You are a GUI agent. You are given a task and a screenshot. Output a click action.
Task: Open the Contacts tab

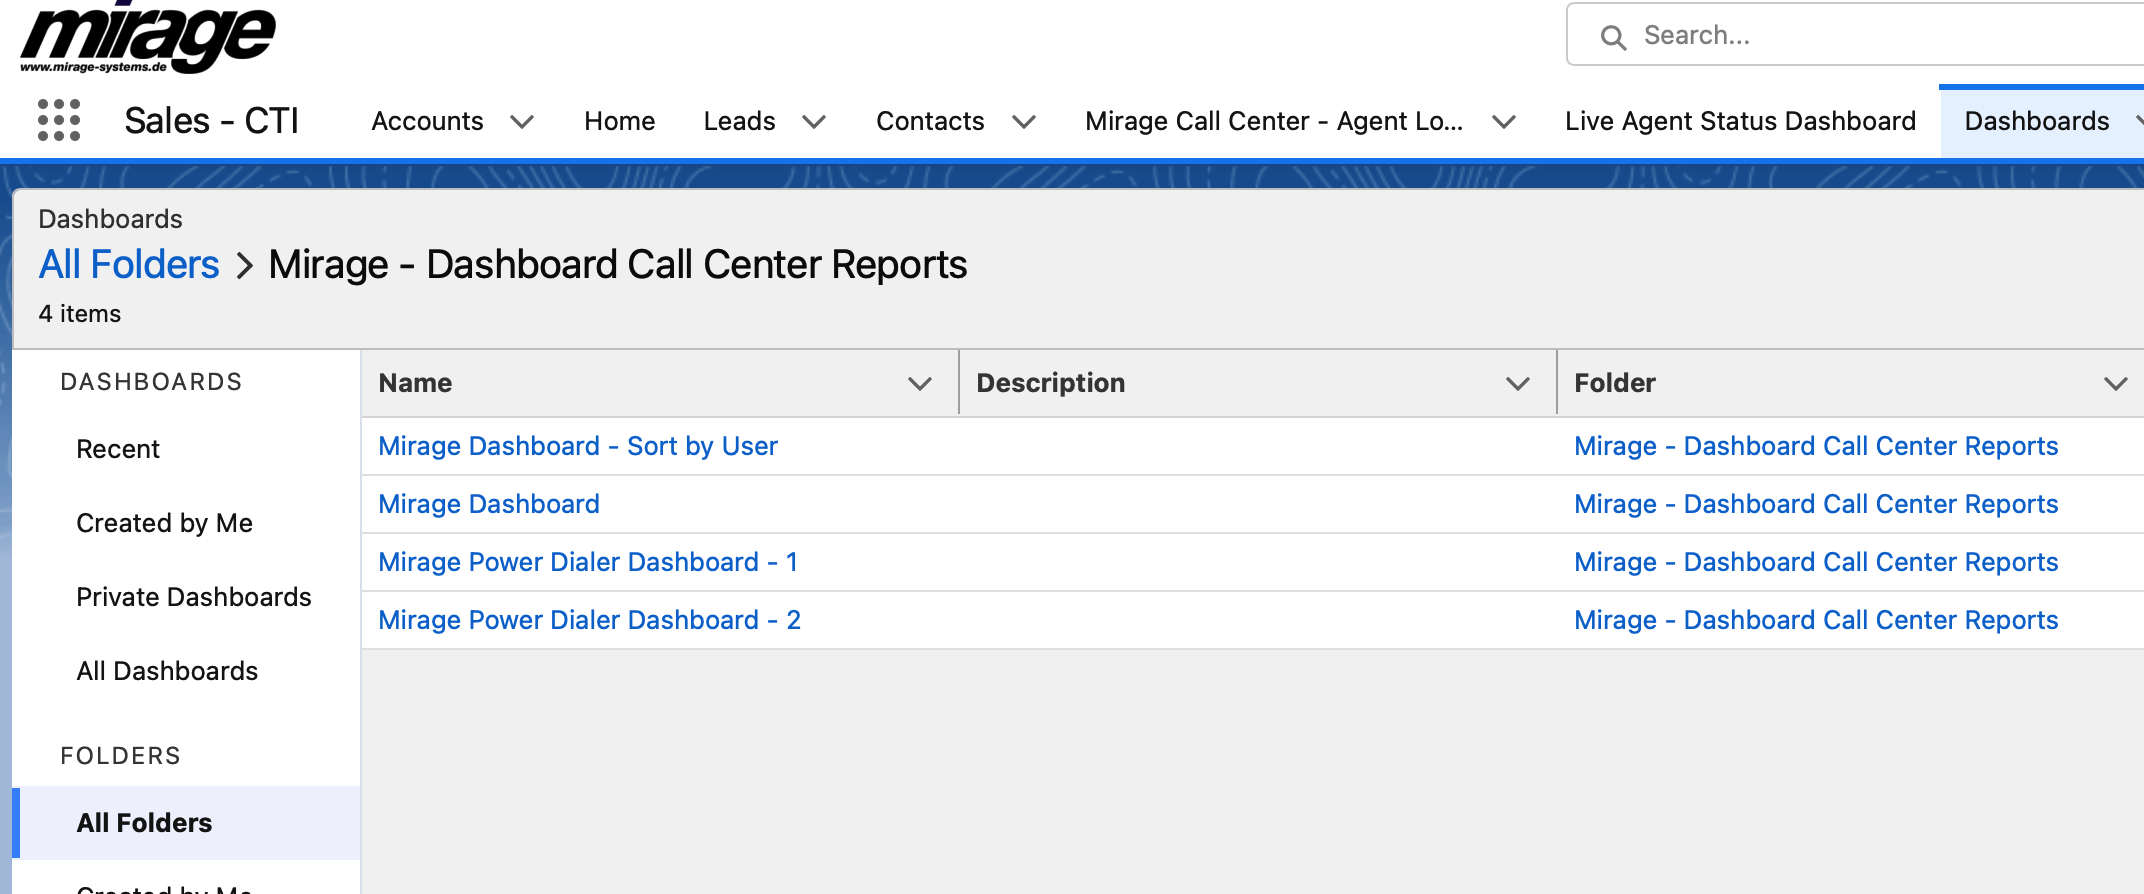point(930,121)
